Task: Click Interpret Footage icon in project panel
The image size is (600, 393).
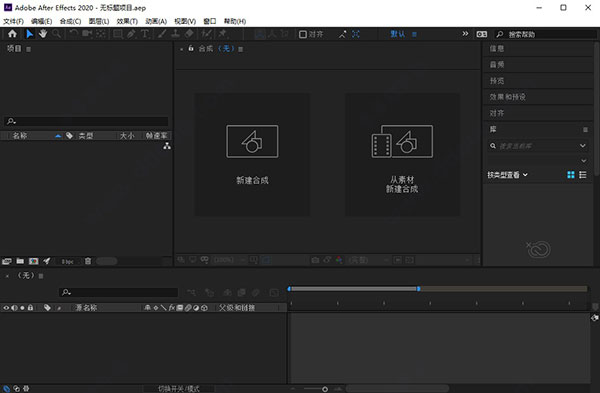Action: click(x=7, y=261)
